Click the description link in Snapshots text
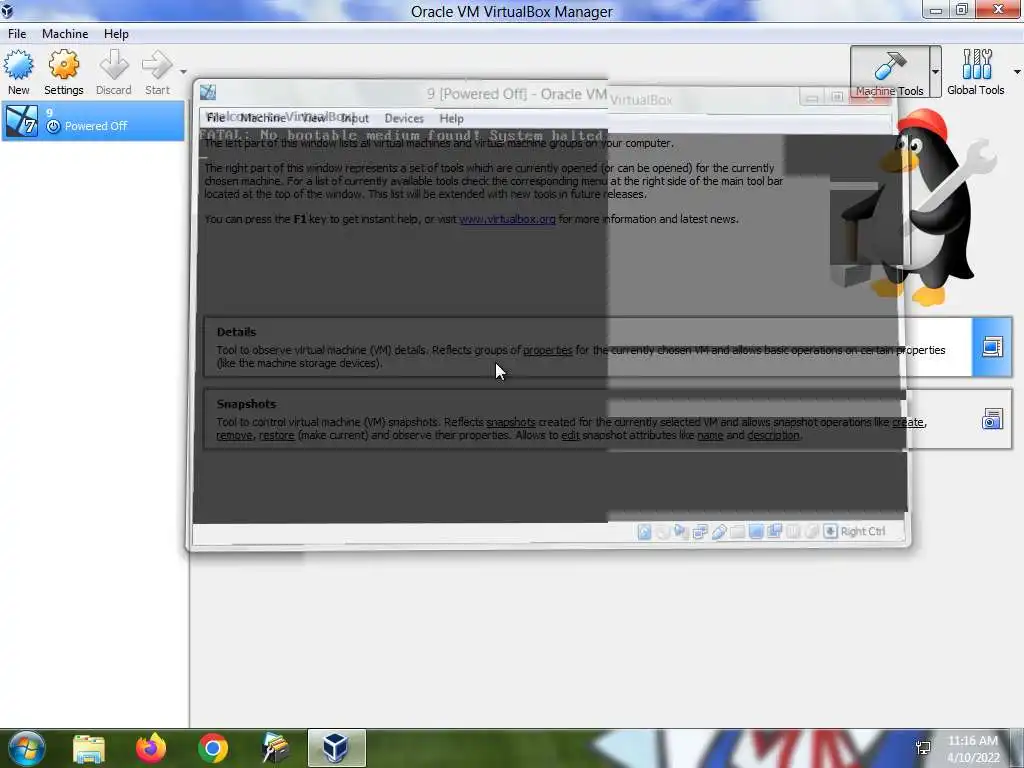 (x=773, y=435)
